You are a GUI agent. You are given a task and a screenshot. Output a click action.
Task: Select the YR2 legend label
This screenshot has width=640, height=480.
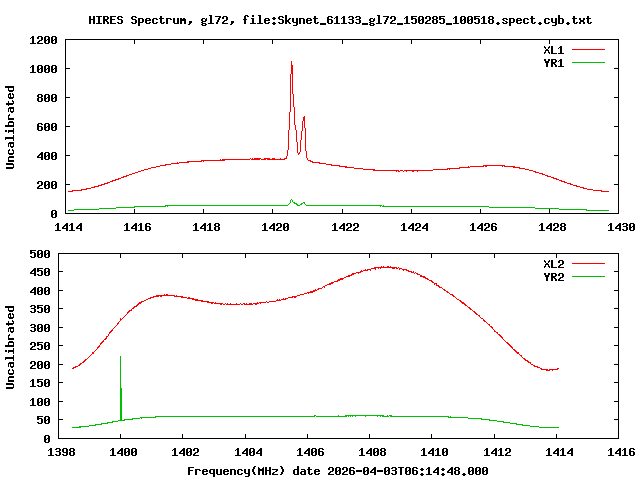click(553, 277)
